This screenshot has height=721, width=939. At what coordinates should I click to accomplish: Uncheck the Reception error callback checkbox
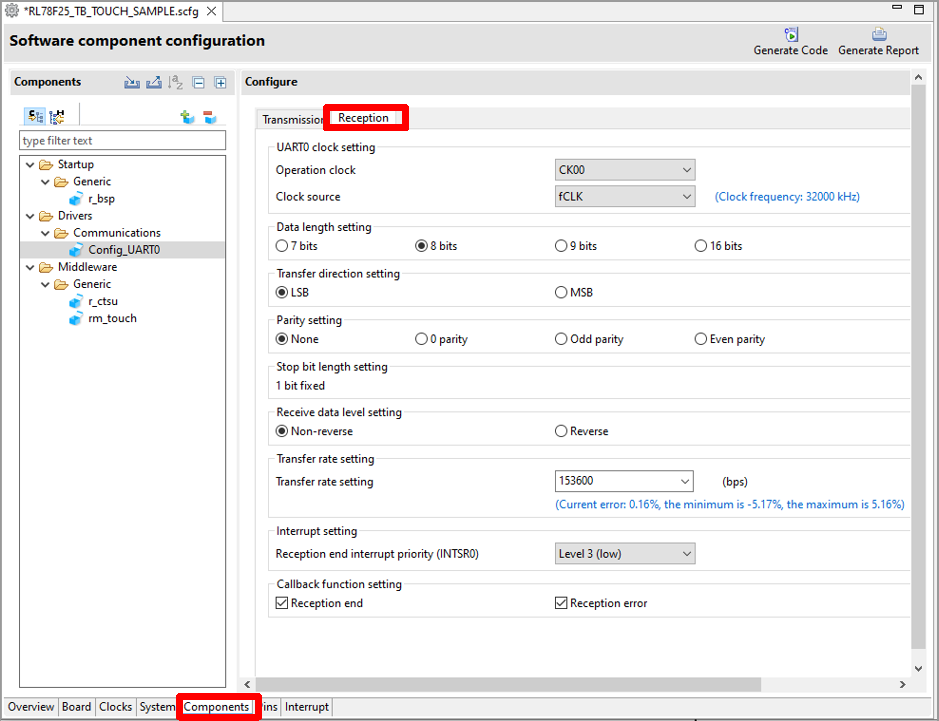562,603
